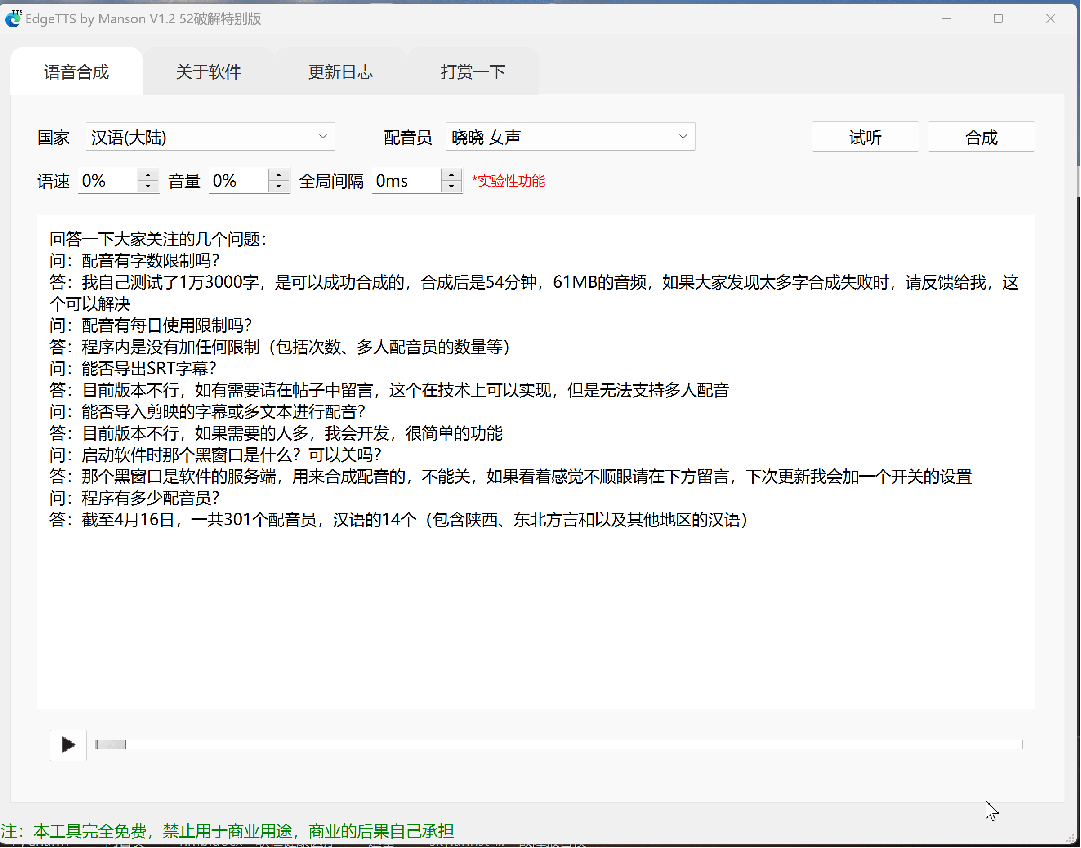The width and height of the screenshot is (1081, 848).
Task: Click the EdgeTTS app icon in the title bar
Action: pyautogui.click(x=12, y=19)
